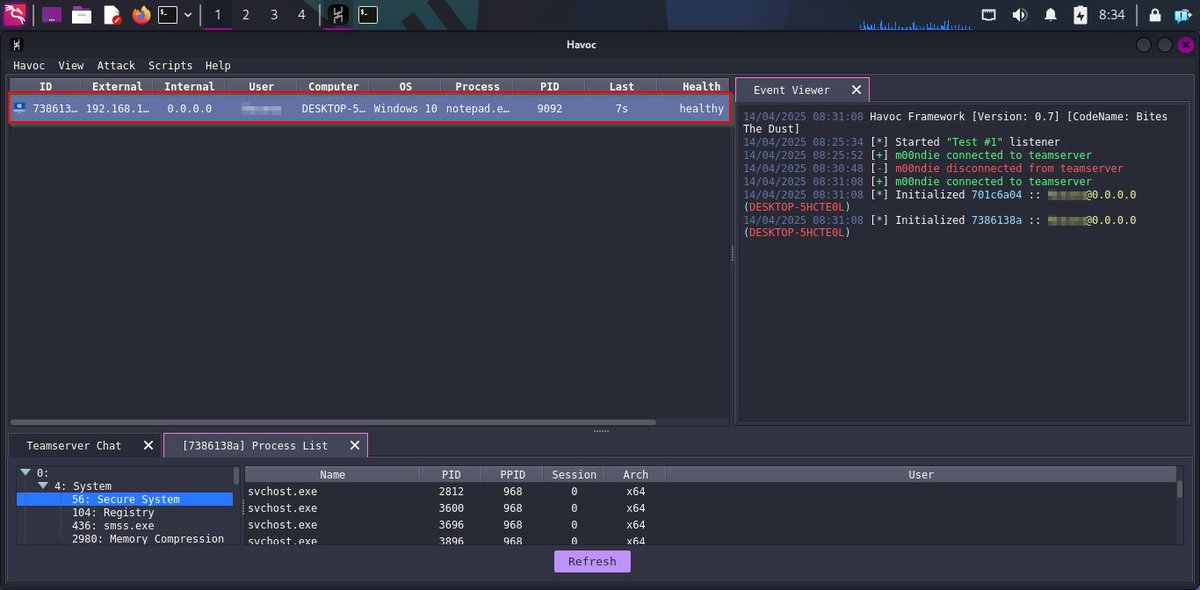Collapse the "4: System" process tree node
The width and height of the screenshot is (1200, 590).
pyautogui.click(x=41, y=485)
